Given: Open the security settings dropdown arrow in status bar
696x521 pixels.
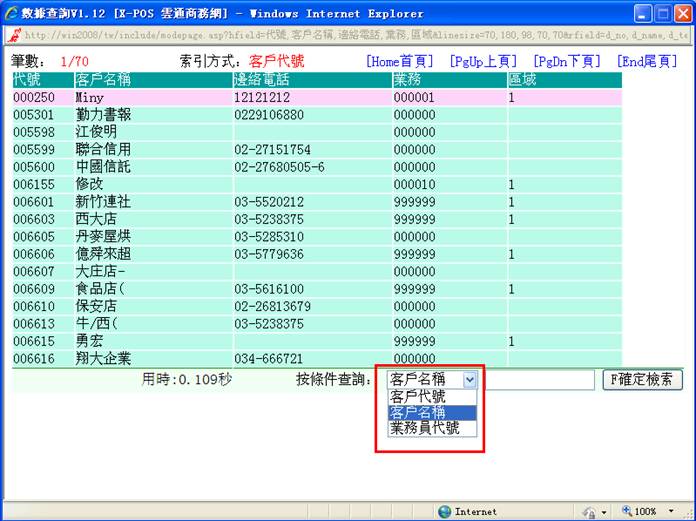Looking at the screenshot, I should click(x=604, y=511).
